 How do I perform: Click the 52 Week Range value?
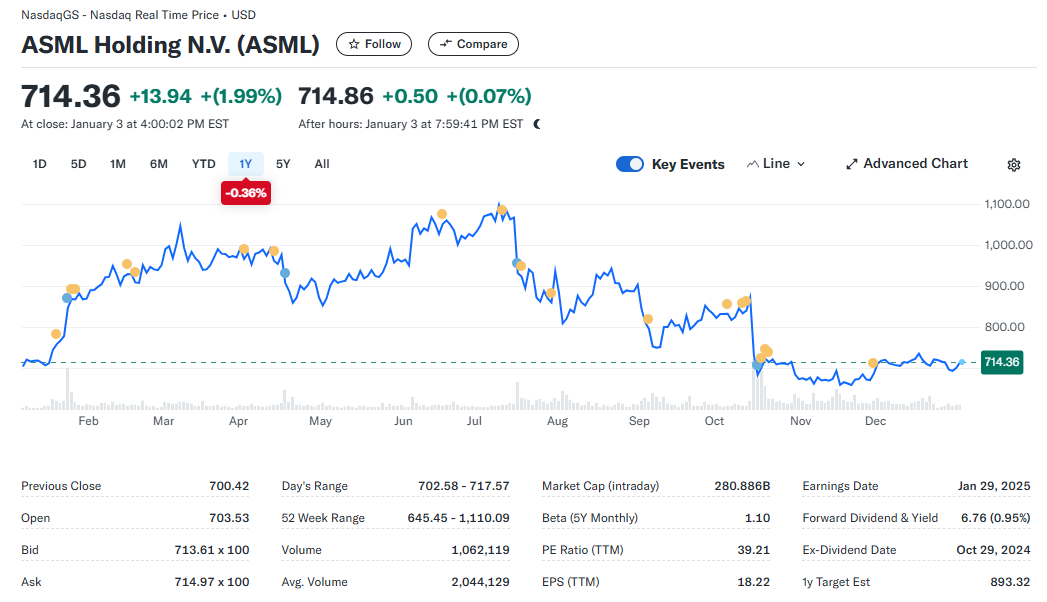(x=458, y=518)
